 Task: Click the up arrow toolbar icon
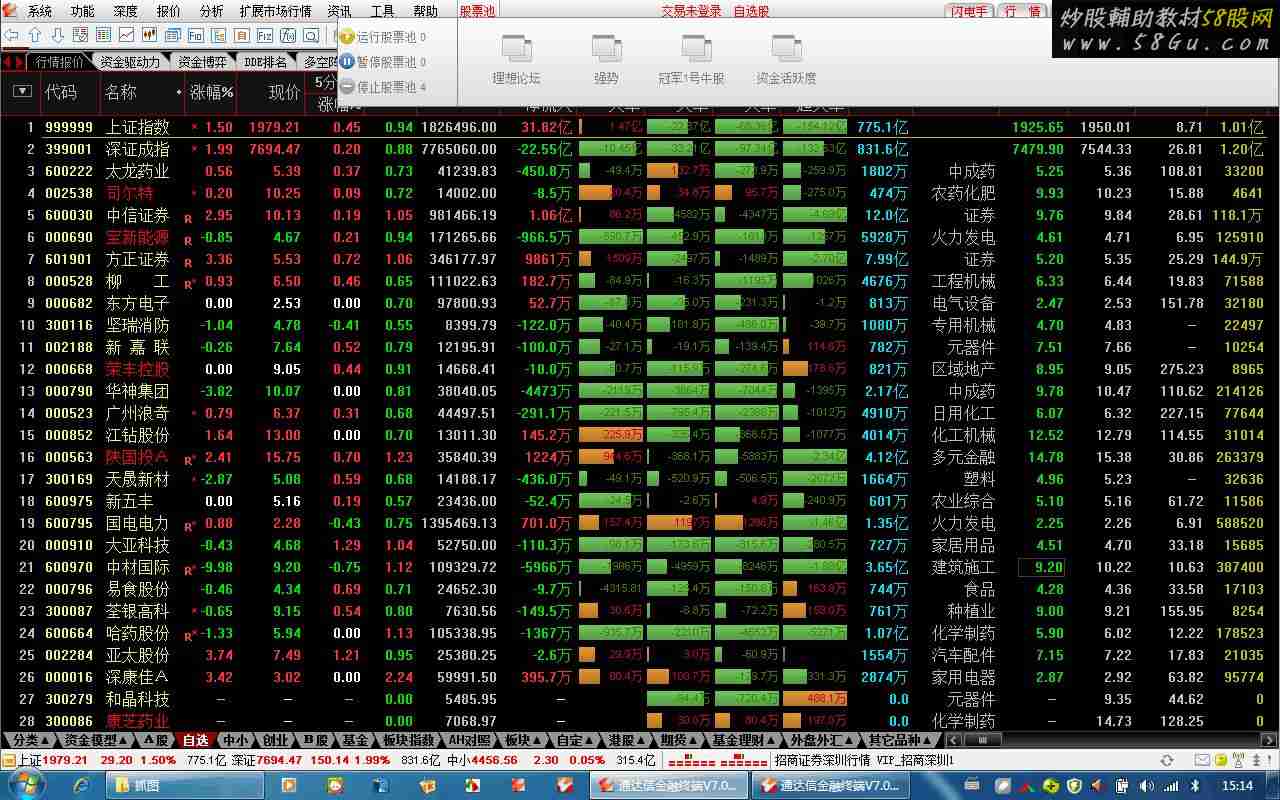(x=34, y=35)
